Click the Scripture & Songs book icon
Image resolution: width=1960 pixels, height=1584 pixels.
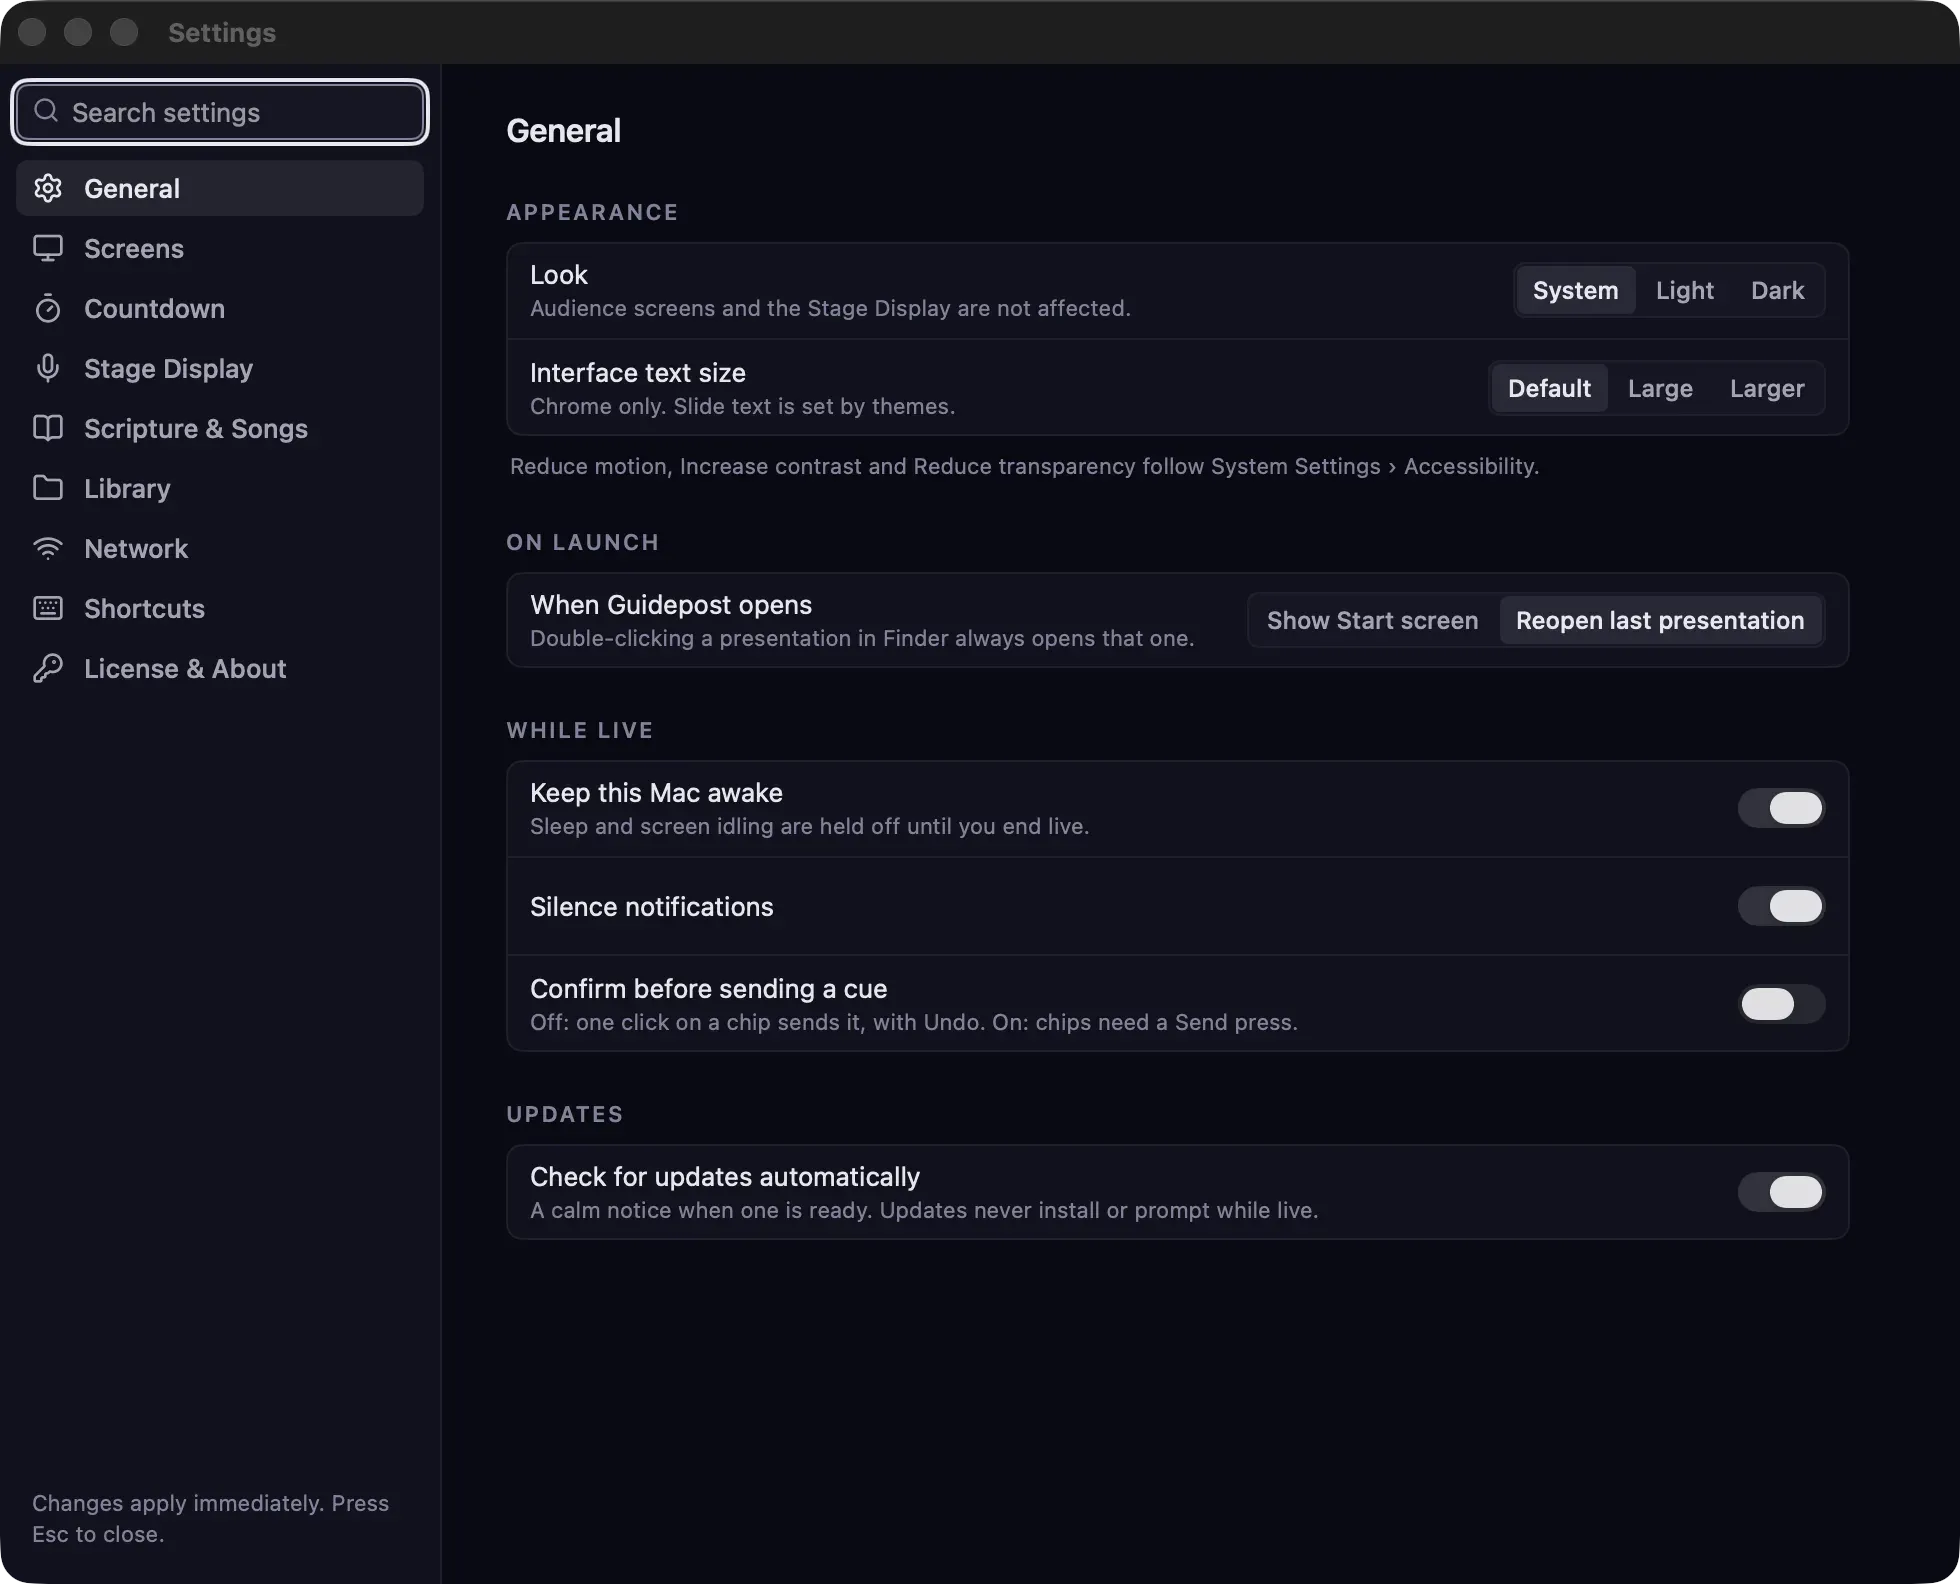point(48,428)
